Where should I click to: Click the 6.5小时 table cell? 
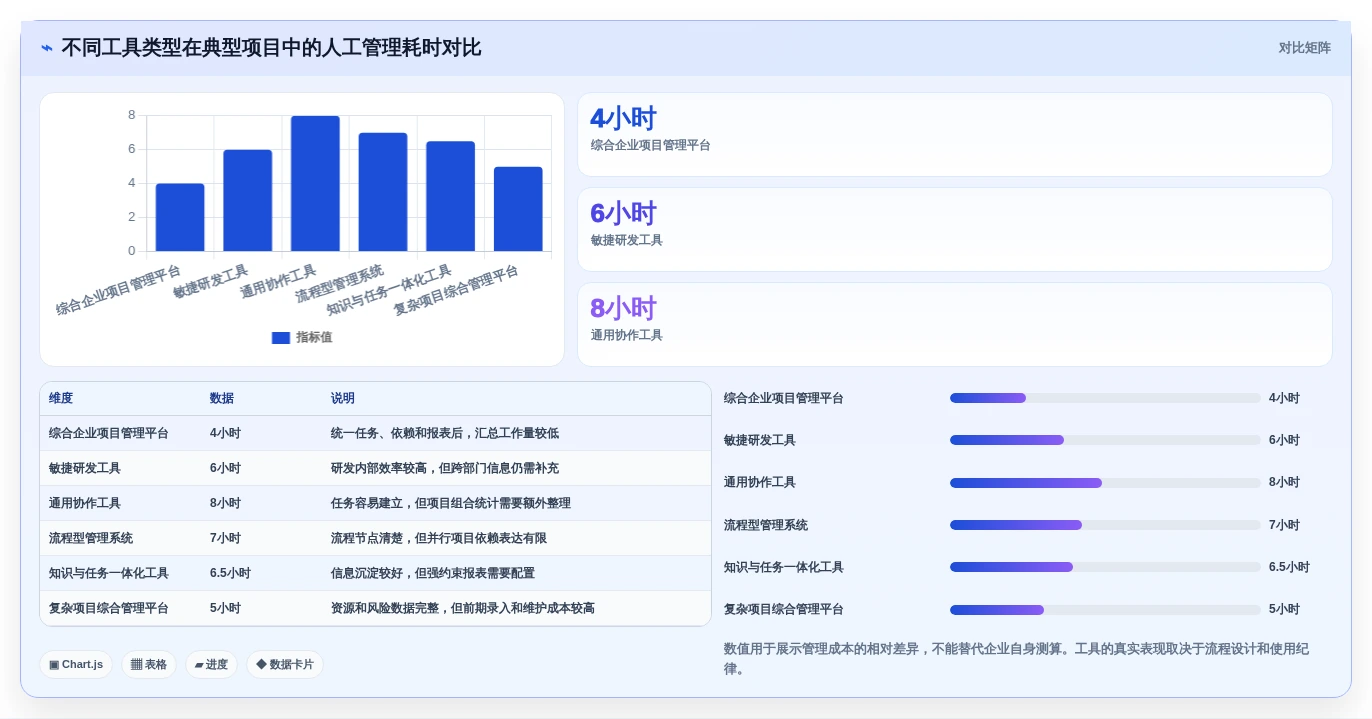click(230, 573)
